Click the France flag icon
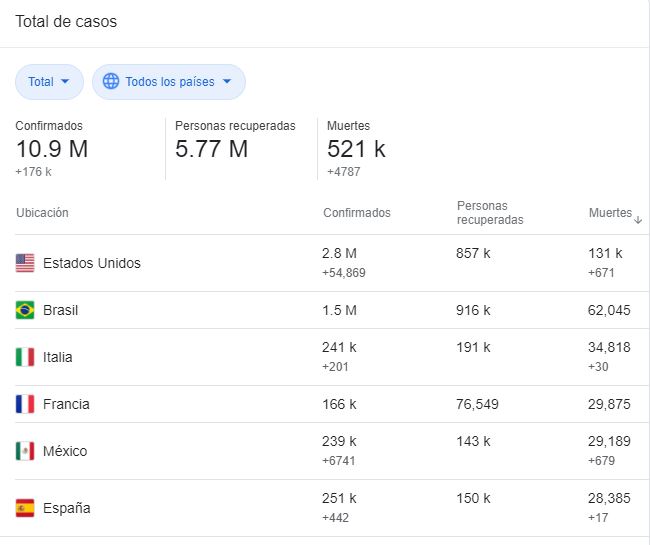Image resolution: width=650 pixels, height=545 pixels. pos(25,404)
